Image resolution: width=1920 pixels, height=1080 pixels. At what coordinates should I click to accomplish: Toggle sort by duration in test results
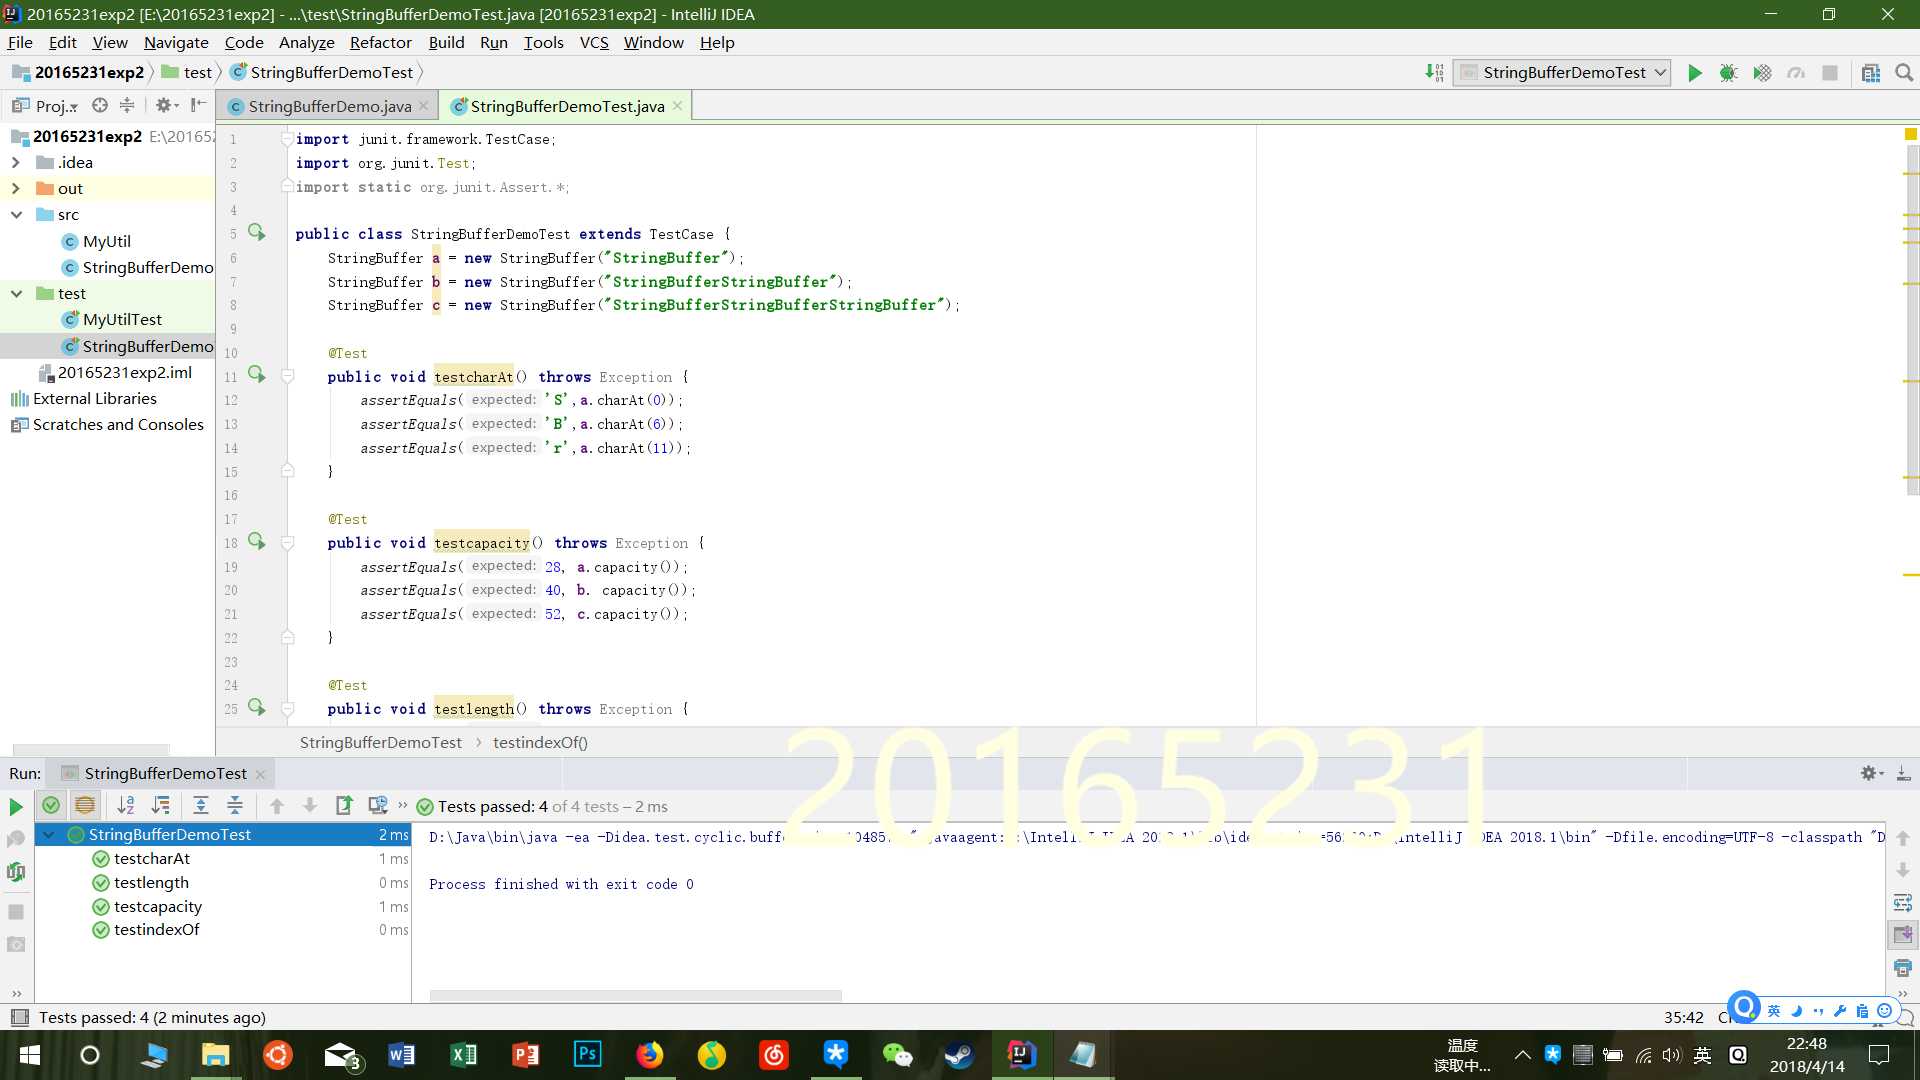coord(160,805)
